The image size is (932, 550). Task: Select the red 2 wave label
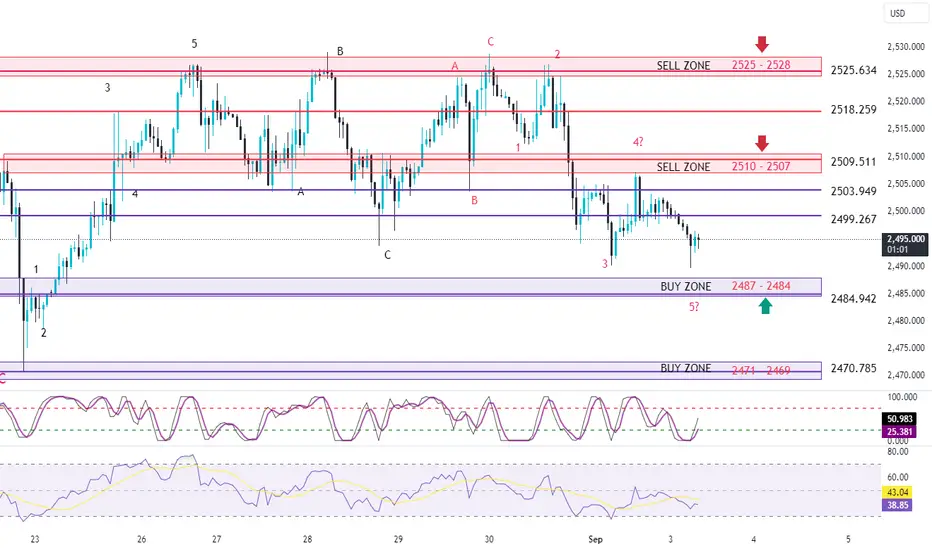pyautogui.click(x=558, y=54)
